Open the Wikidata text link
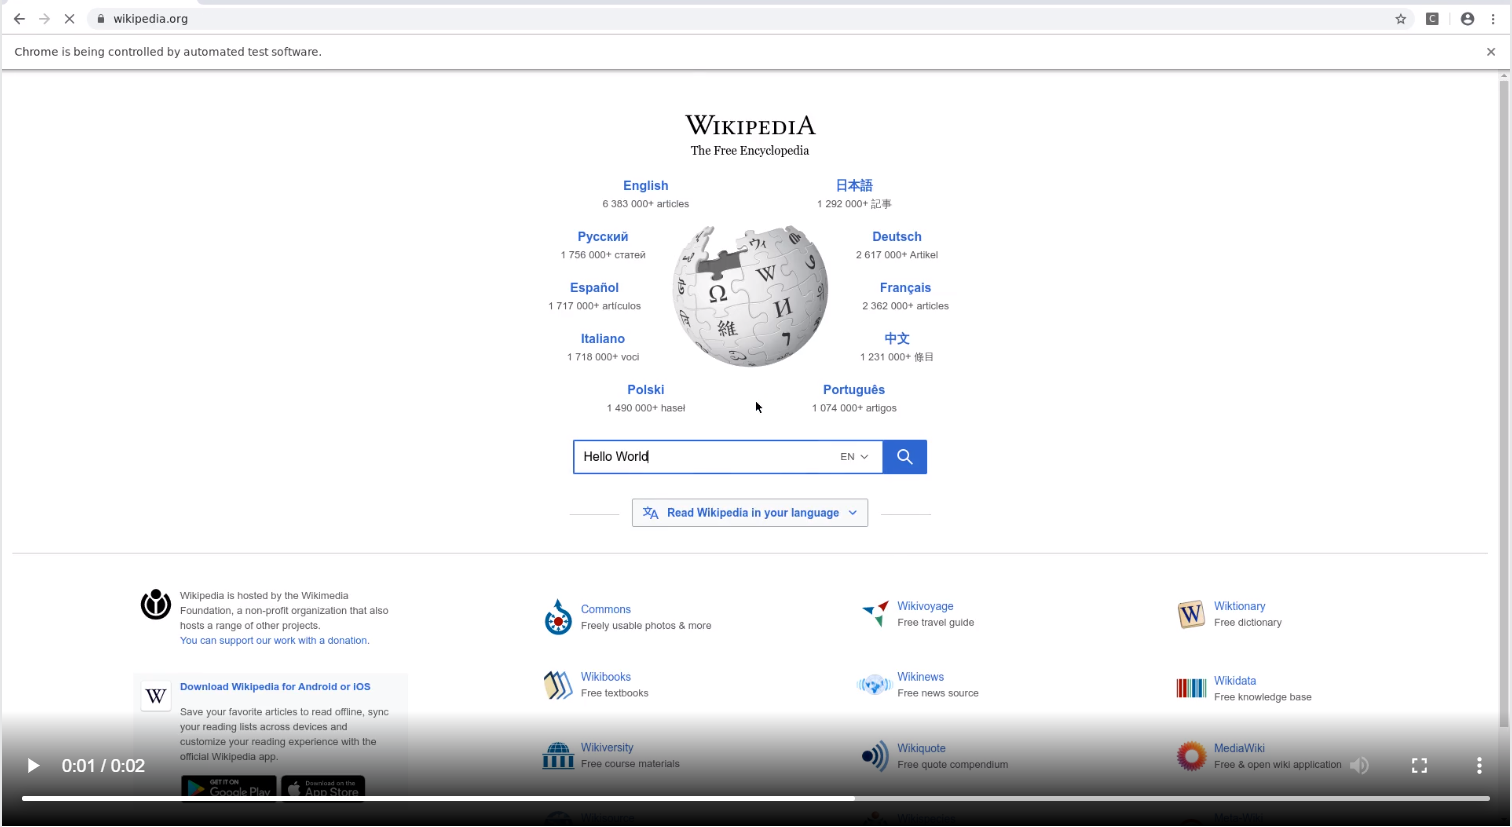This screenshot has height=827, width=1512. [x=1235, y=681]
